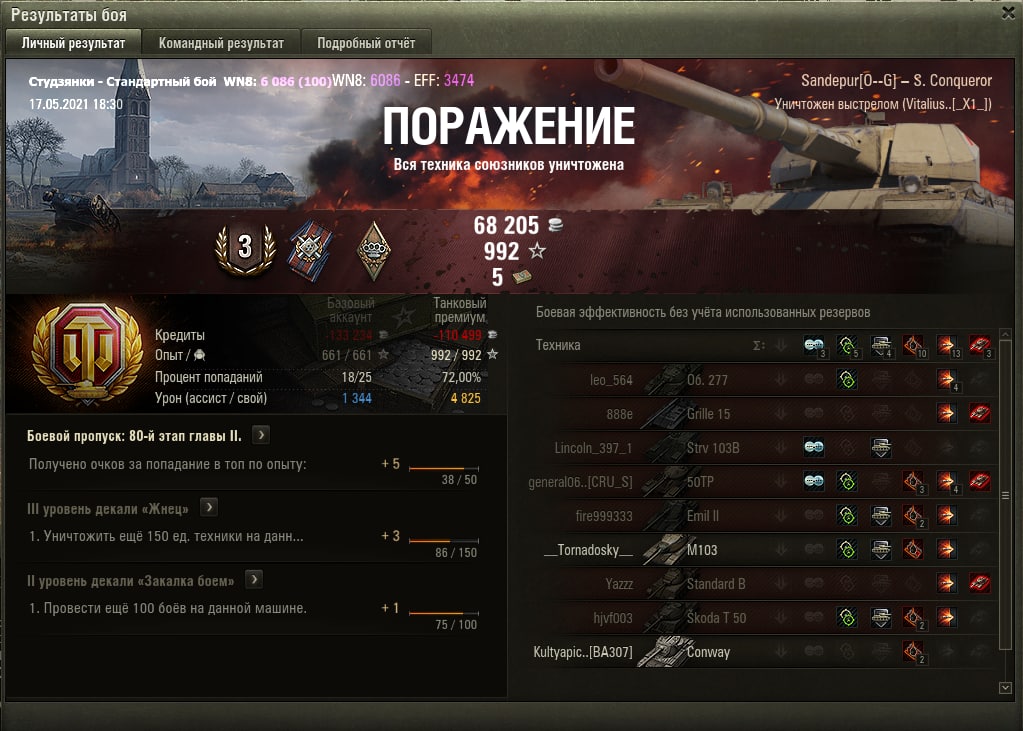The width and height of the screenshot is (1023, 731).
Task: Click the blocked-damage icon in the 50TP row
Action: 913,482
